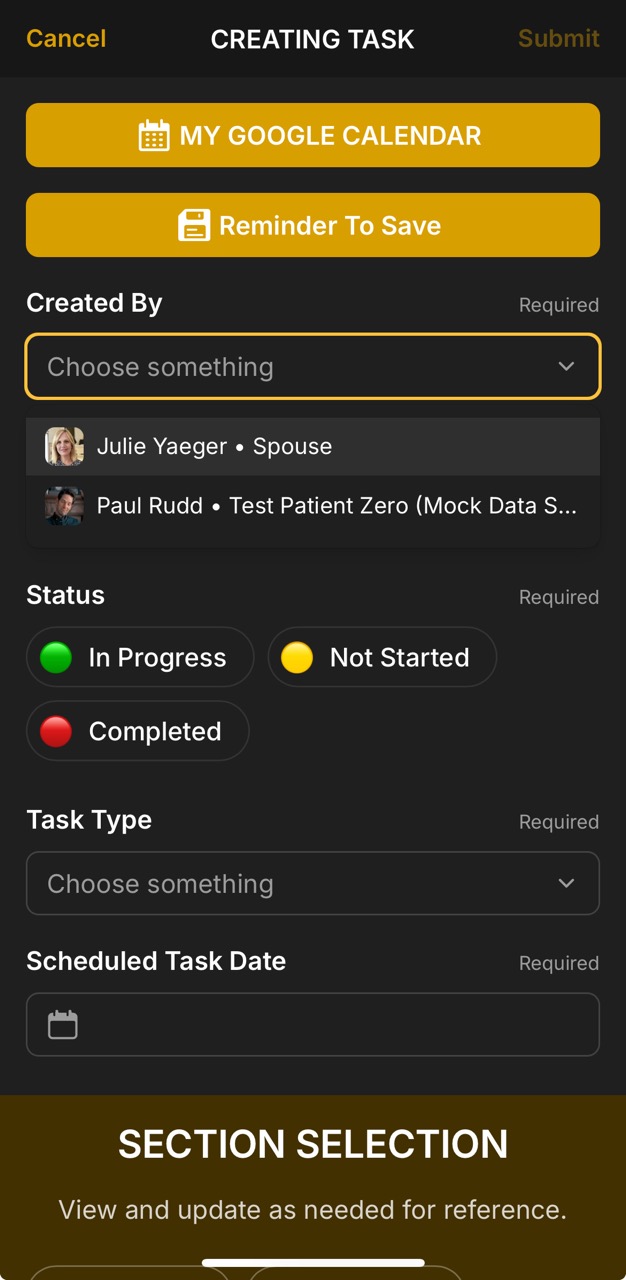Click the floppy disk icon on Reminder To Save
This screenshot has height=1280, width=626.
(194, 225)
